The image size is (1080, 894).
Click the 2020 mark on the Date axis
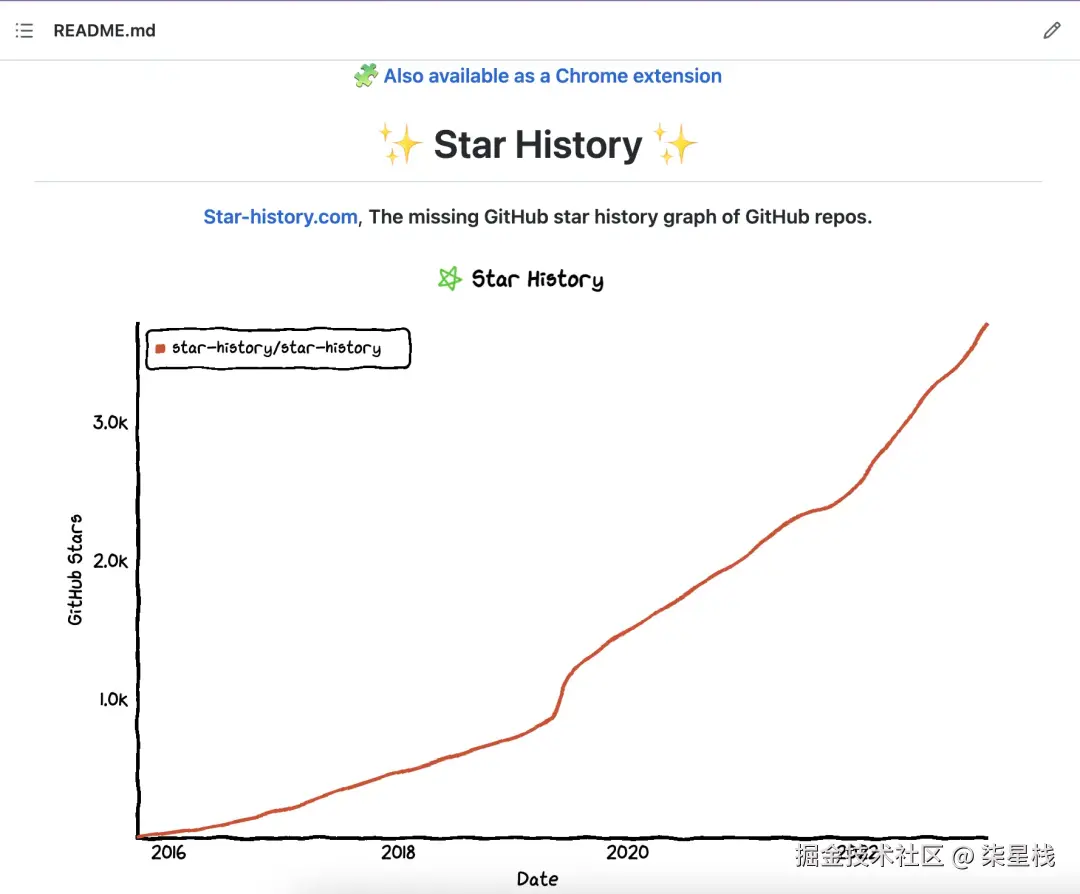(x=627, y=852)
